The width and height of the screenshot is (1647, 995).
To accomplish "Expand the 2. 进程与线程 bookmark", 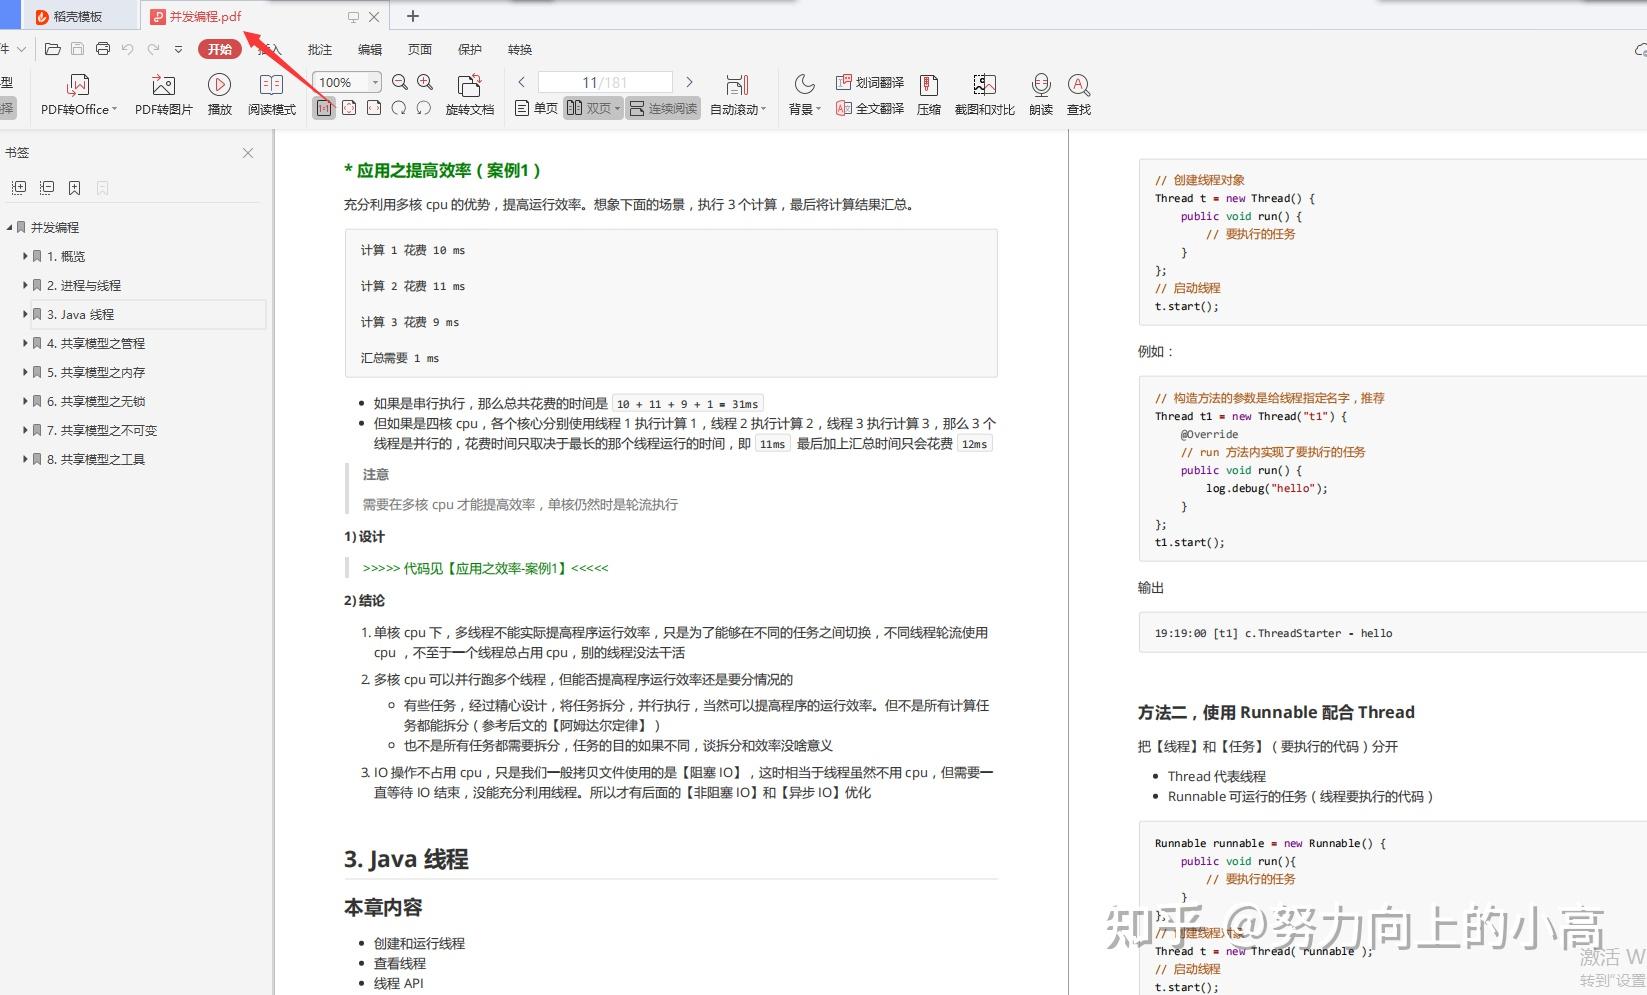I will click(25, 286).
